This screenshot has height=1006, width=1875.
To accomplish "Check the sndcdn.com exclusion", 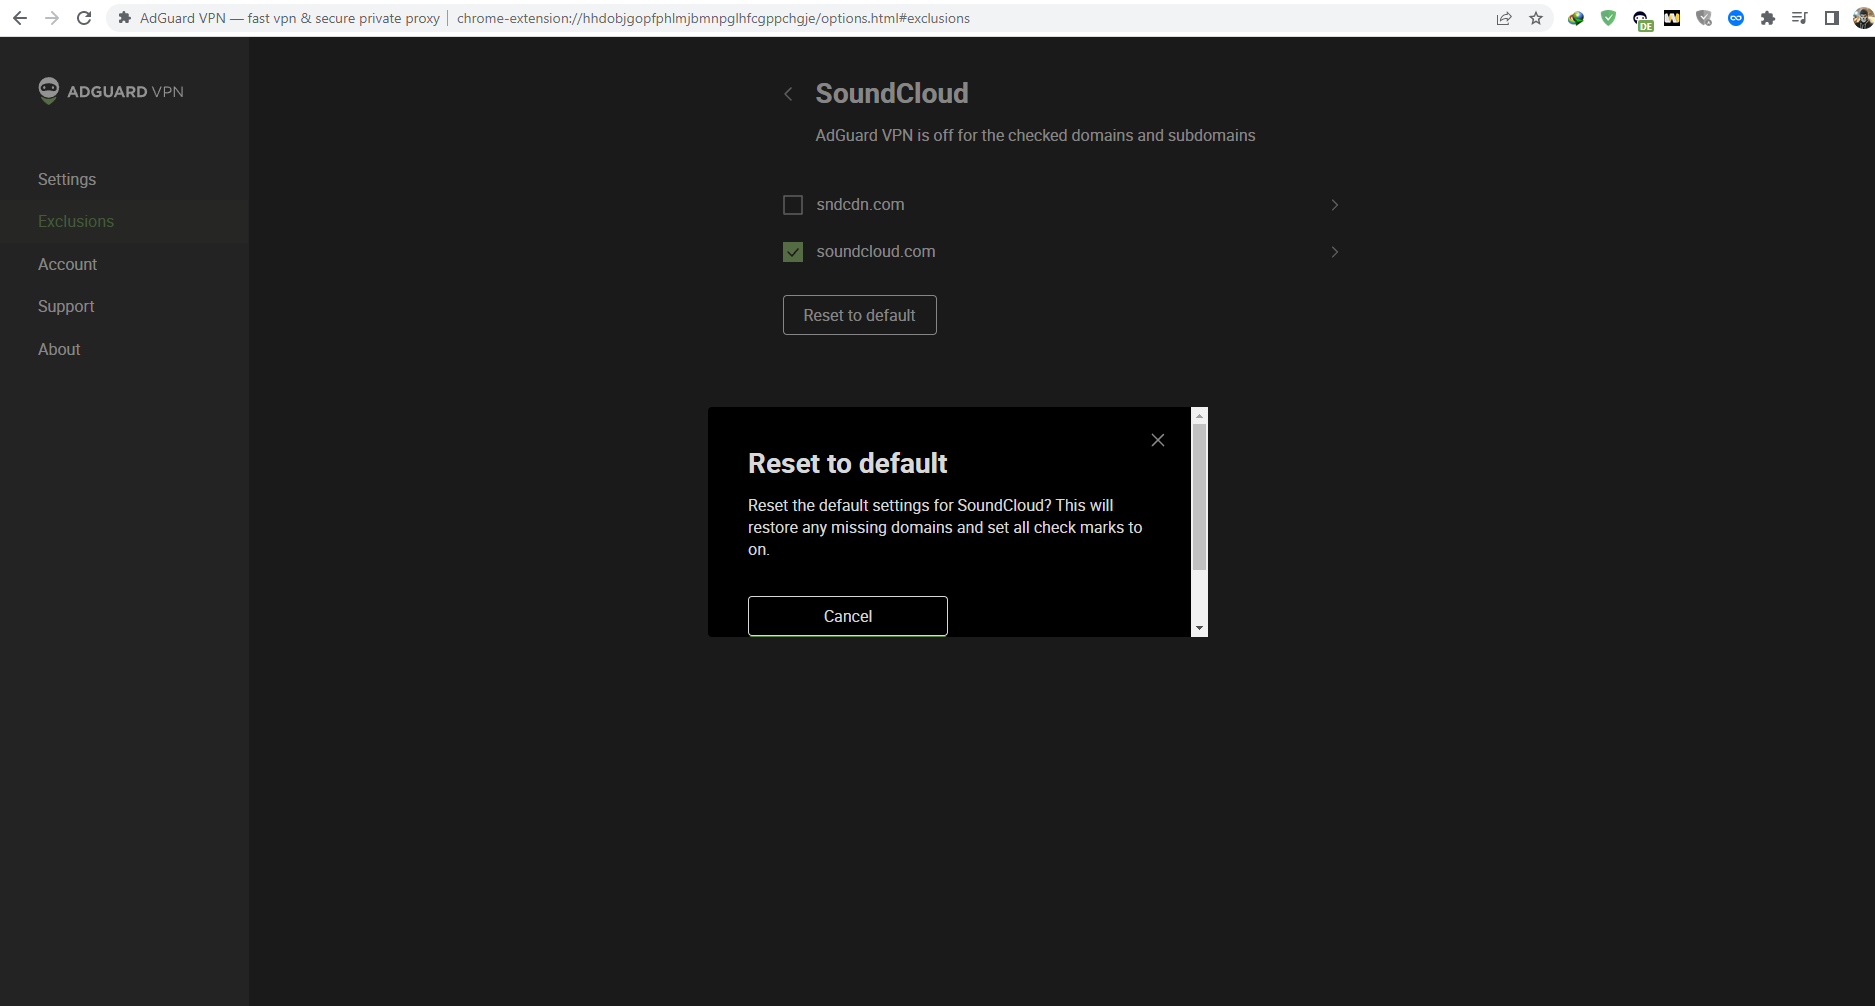I will click(793, 204).
